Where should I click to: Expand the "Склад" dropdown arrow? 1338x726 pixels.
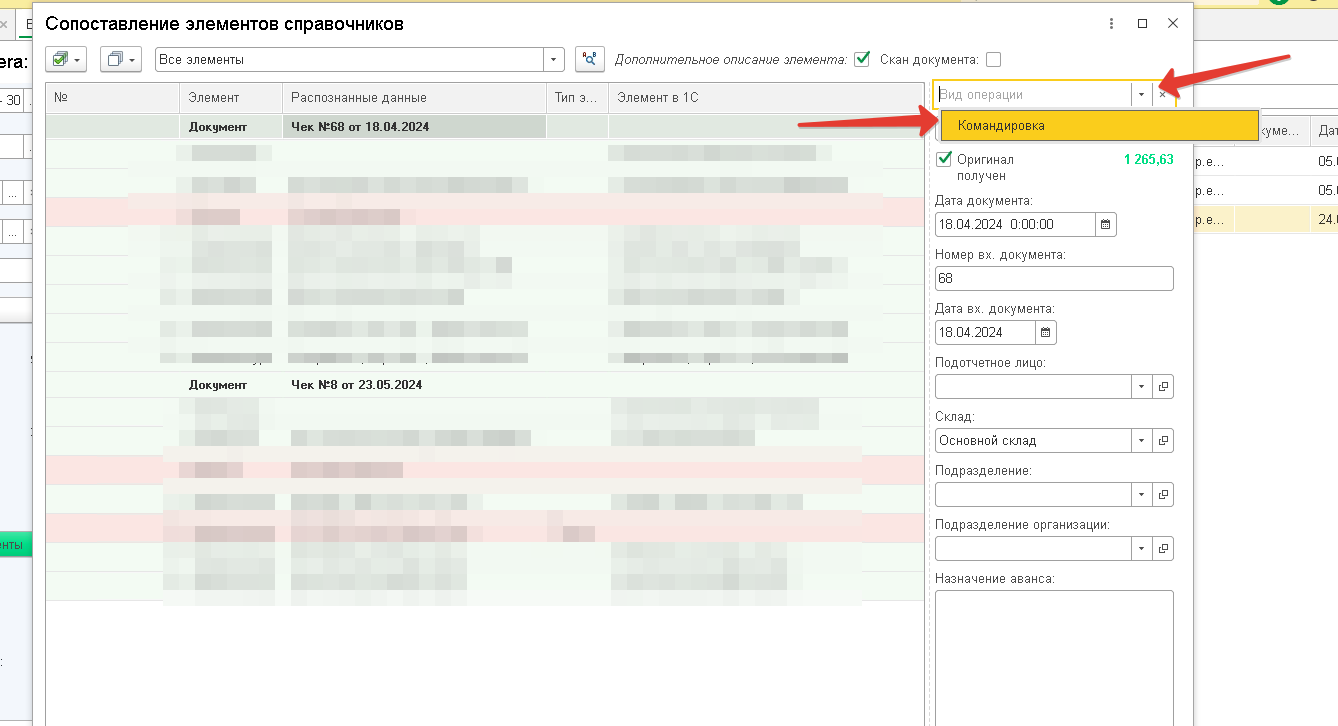click(x=1141, y=440)
